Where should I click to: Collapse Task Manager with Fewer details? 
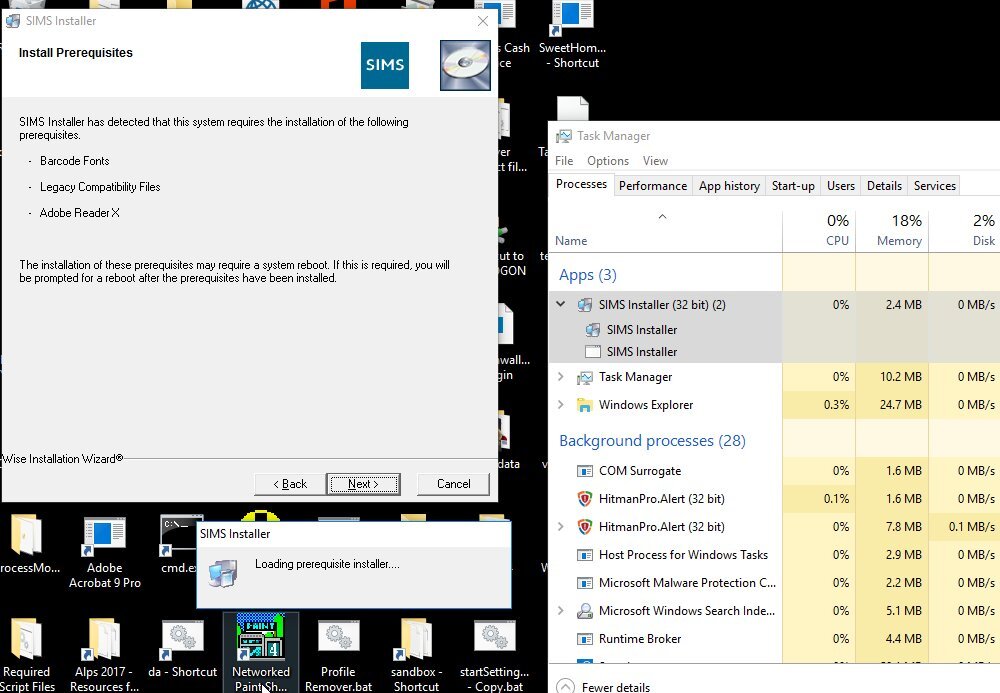[603, 687]
